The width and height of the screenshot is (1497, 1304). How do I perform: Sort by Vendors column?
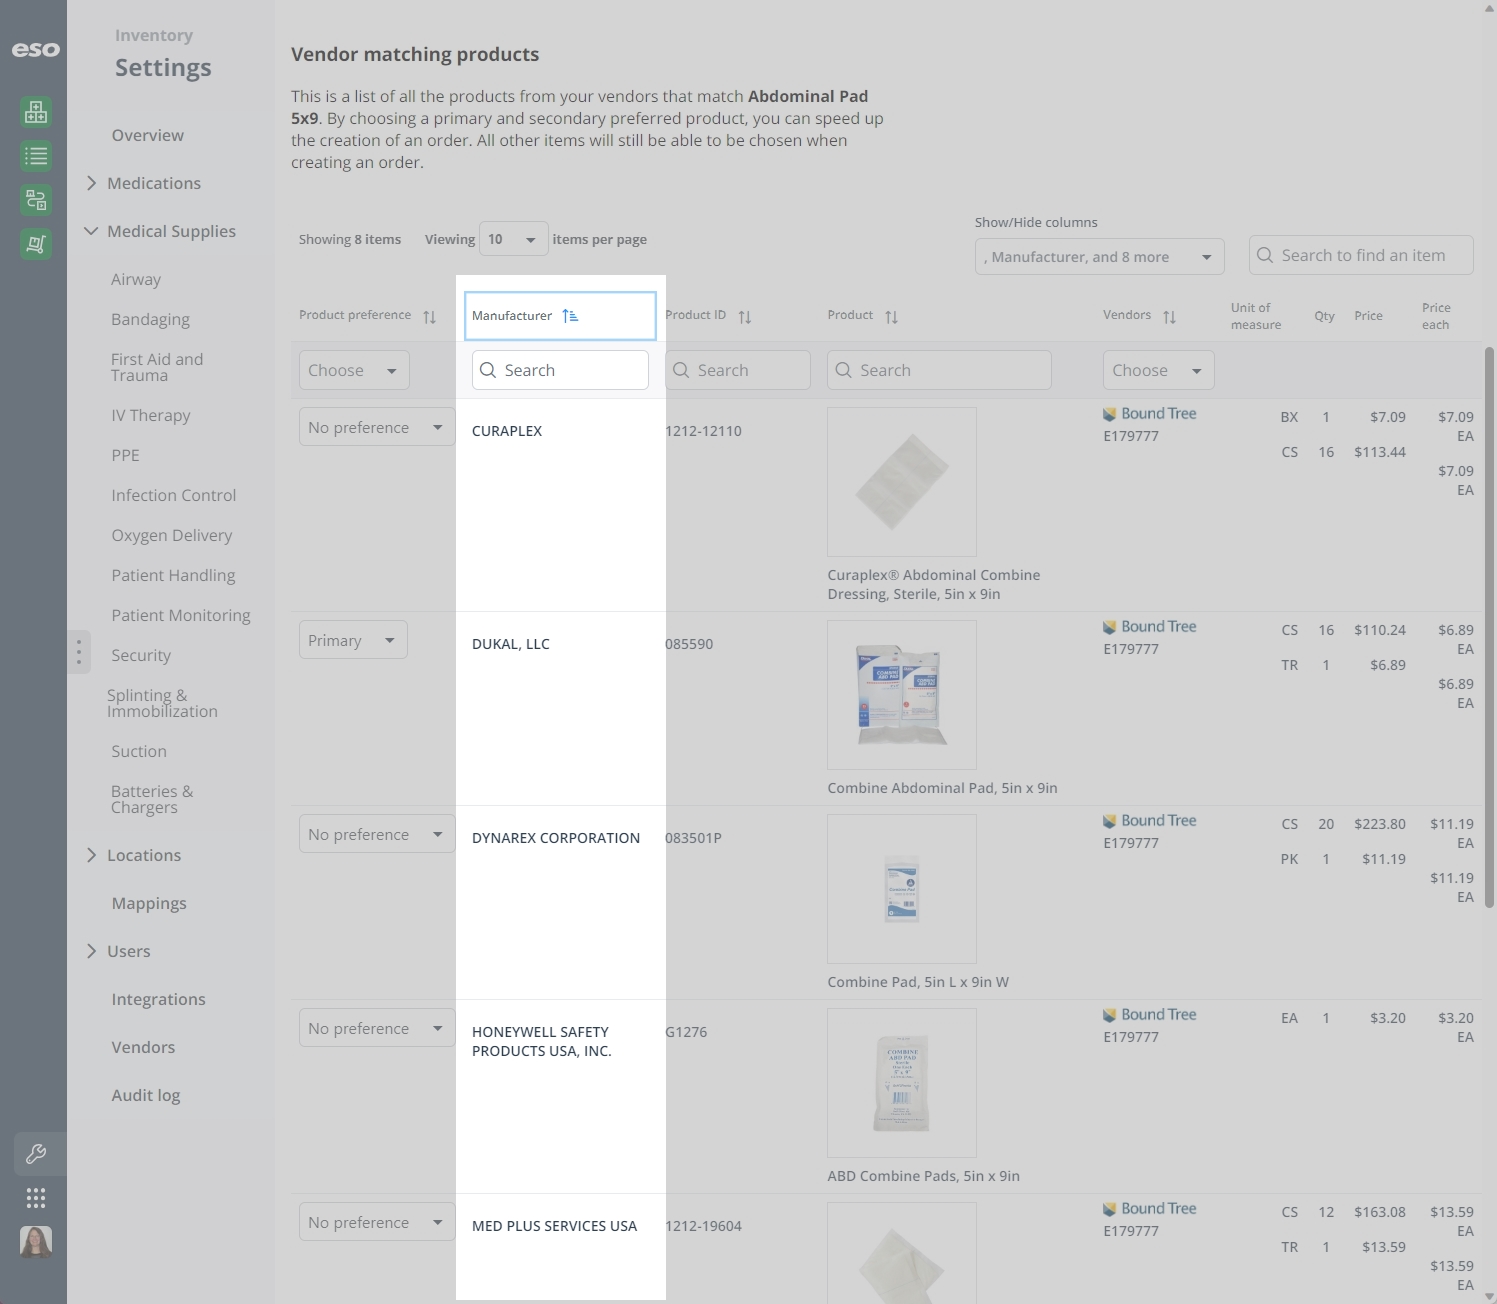point(1169,317)
